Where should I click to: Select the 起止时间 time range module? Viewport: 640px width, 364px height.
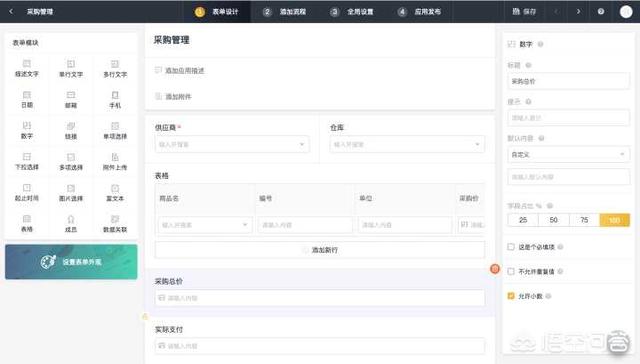point(27,193)
